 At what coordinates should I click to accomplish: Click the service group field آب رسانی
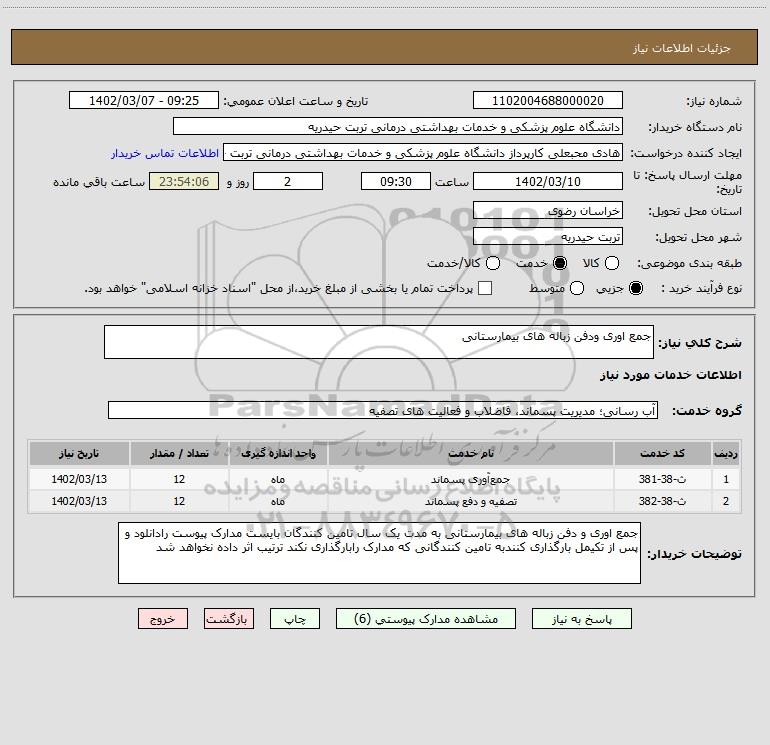(x=383, y=411)
